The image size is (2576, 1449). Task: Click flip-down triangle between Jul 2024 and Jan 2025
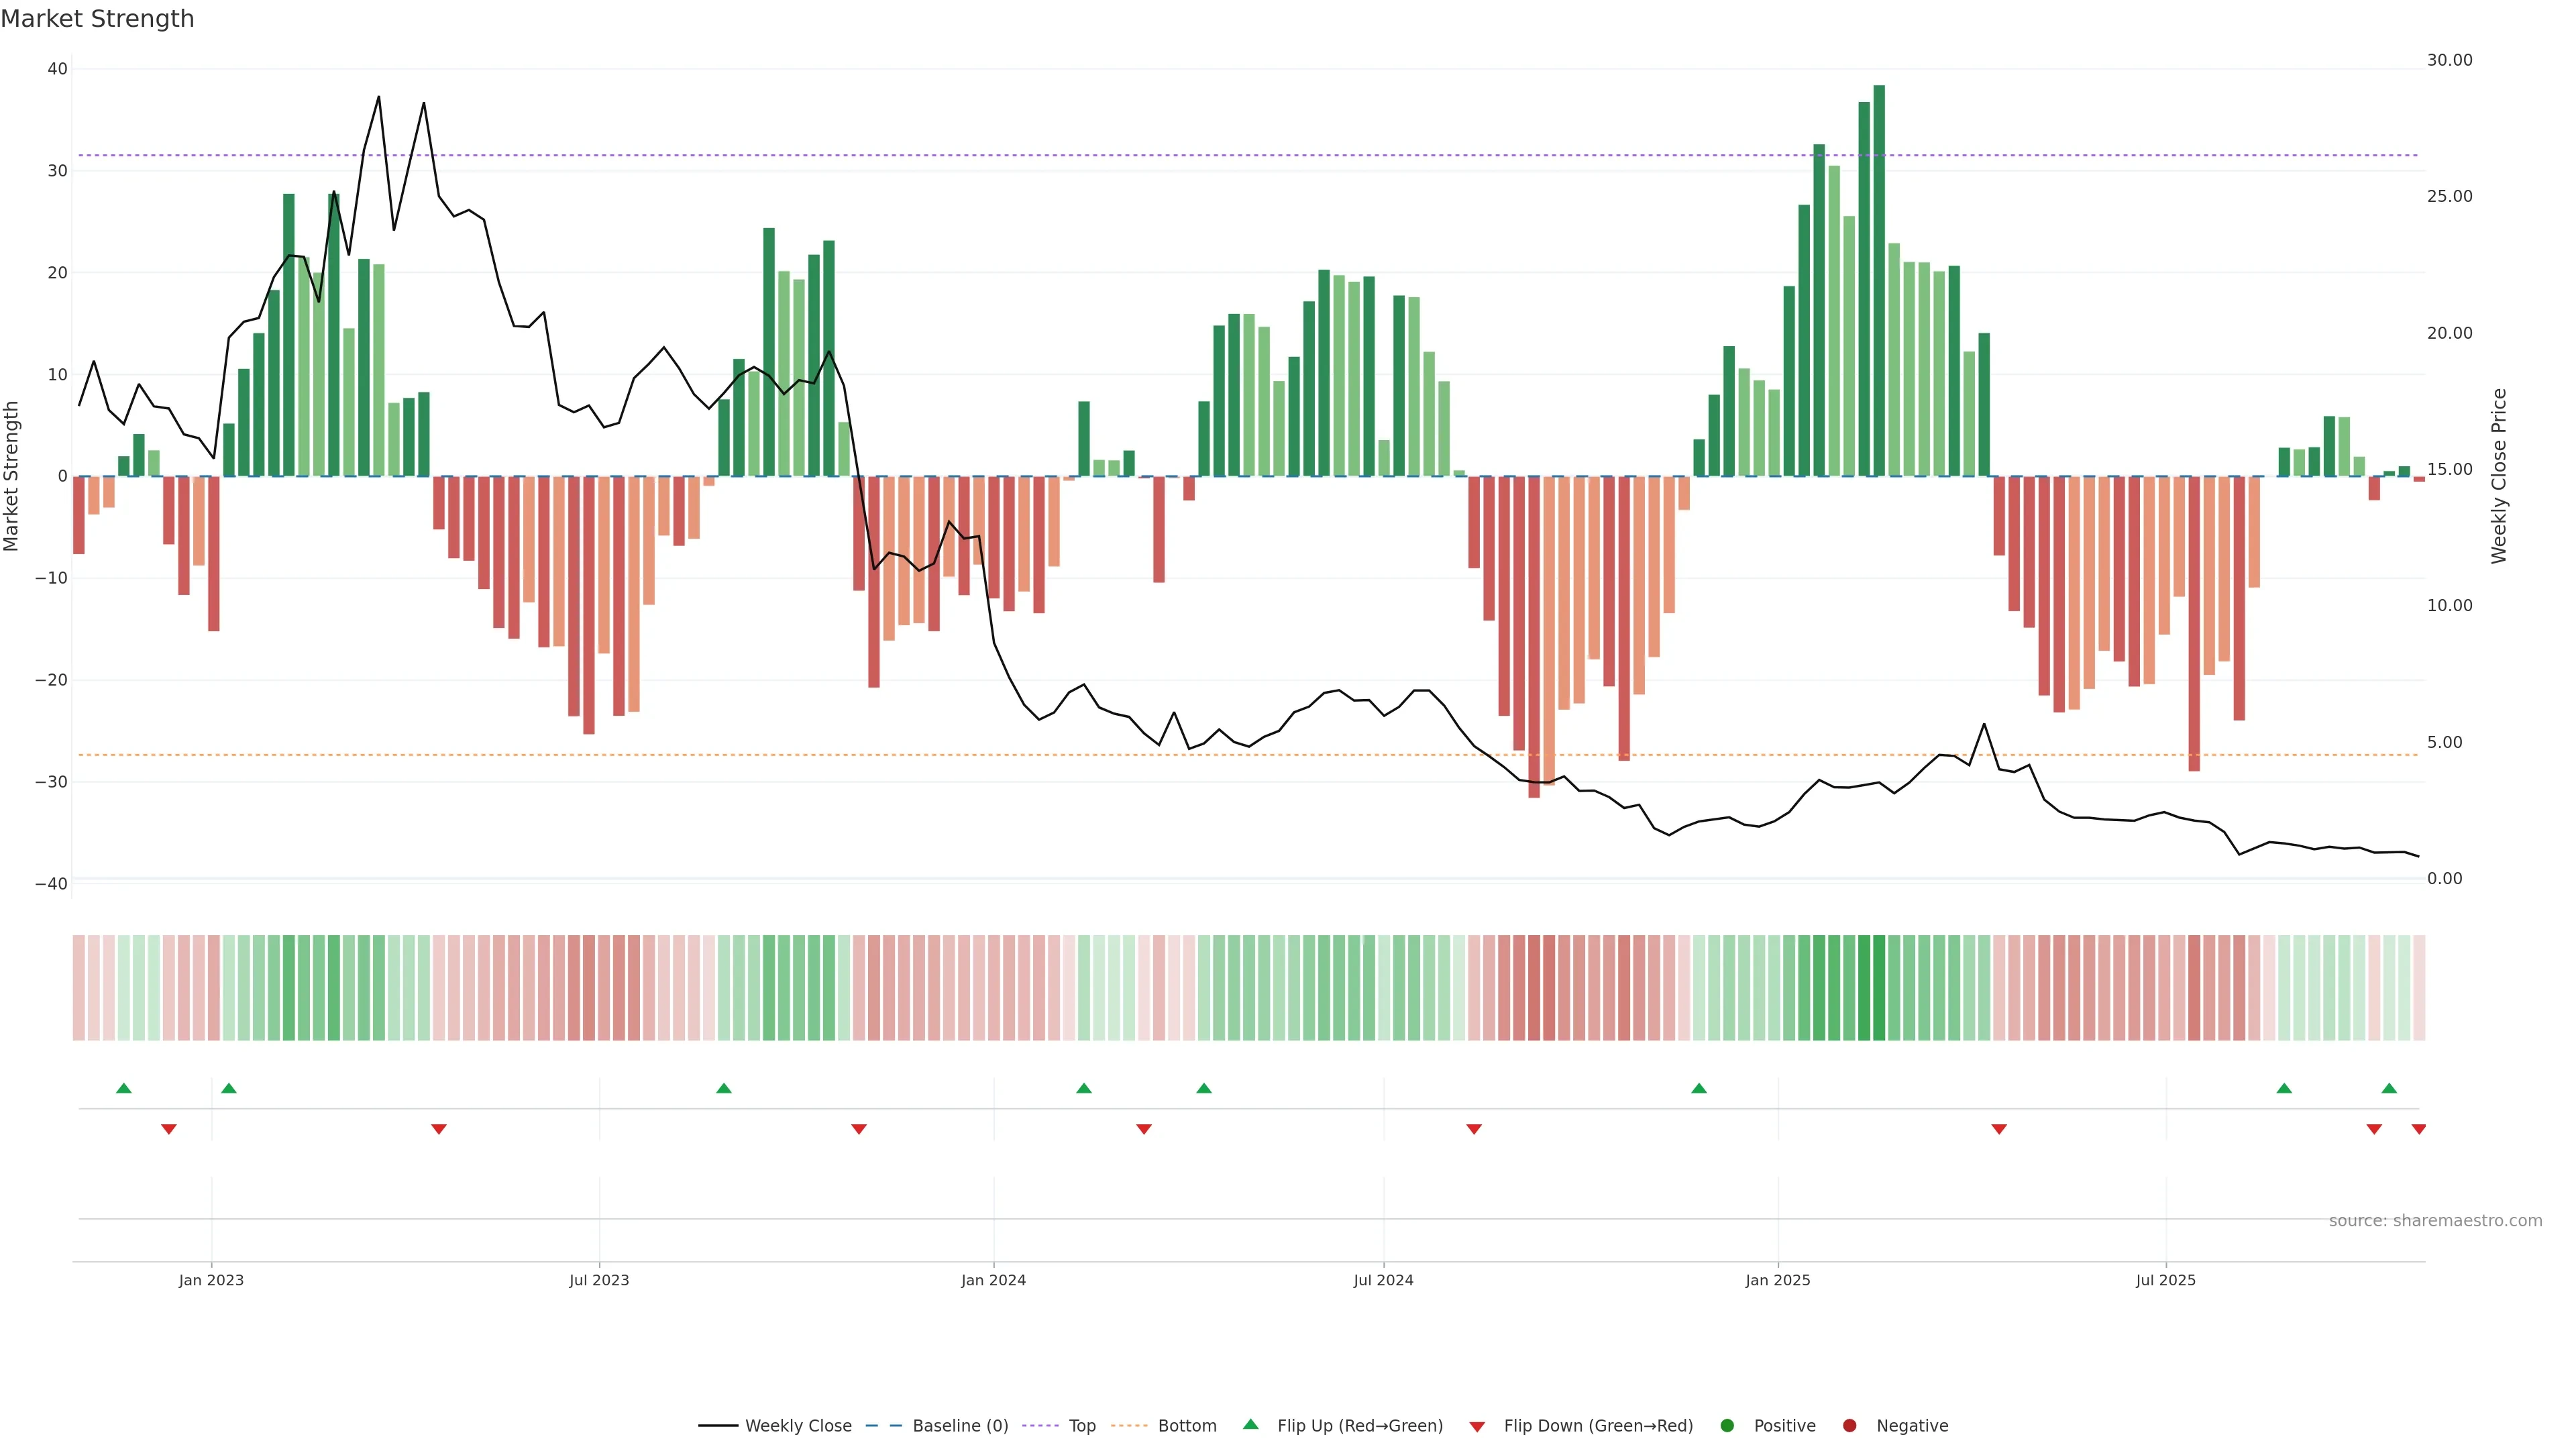pyautogui.click(x=1474, y=1129)
